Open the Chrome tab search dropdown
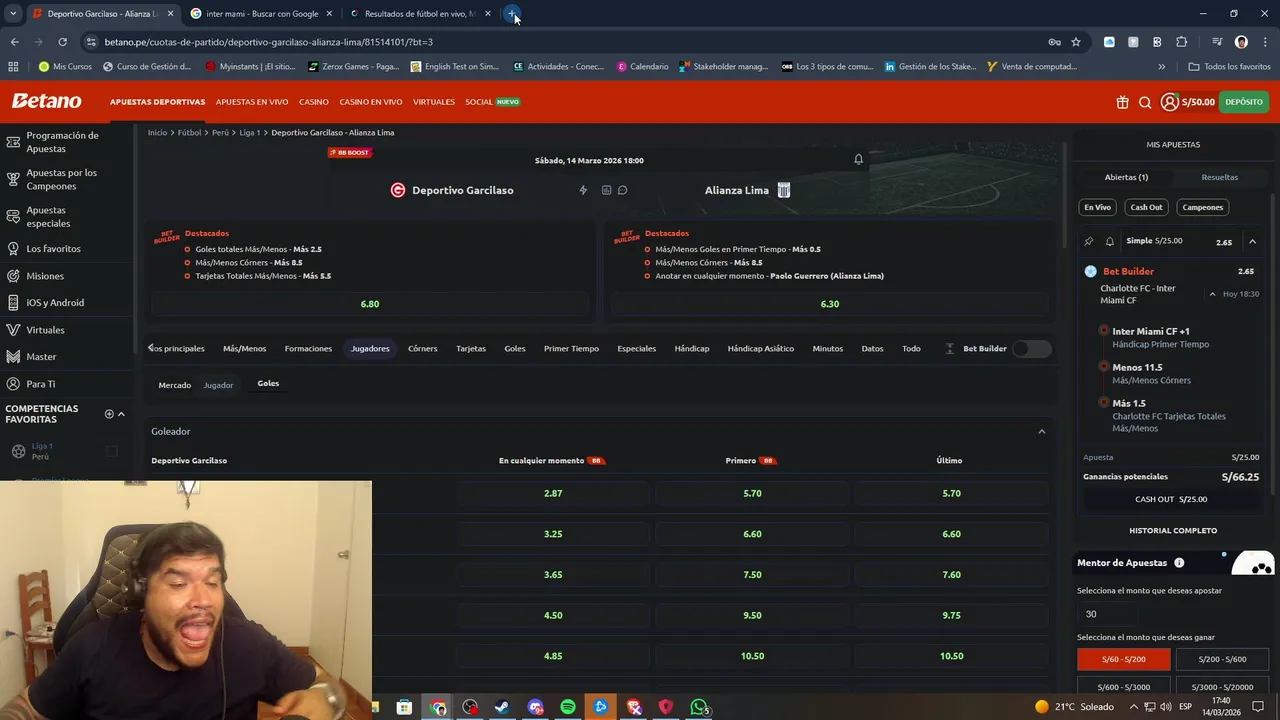 pos(13,14)
